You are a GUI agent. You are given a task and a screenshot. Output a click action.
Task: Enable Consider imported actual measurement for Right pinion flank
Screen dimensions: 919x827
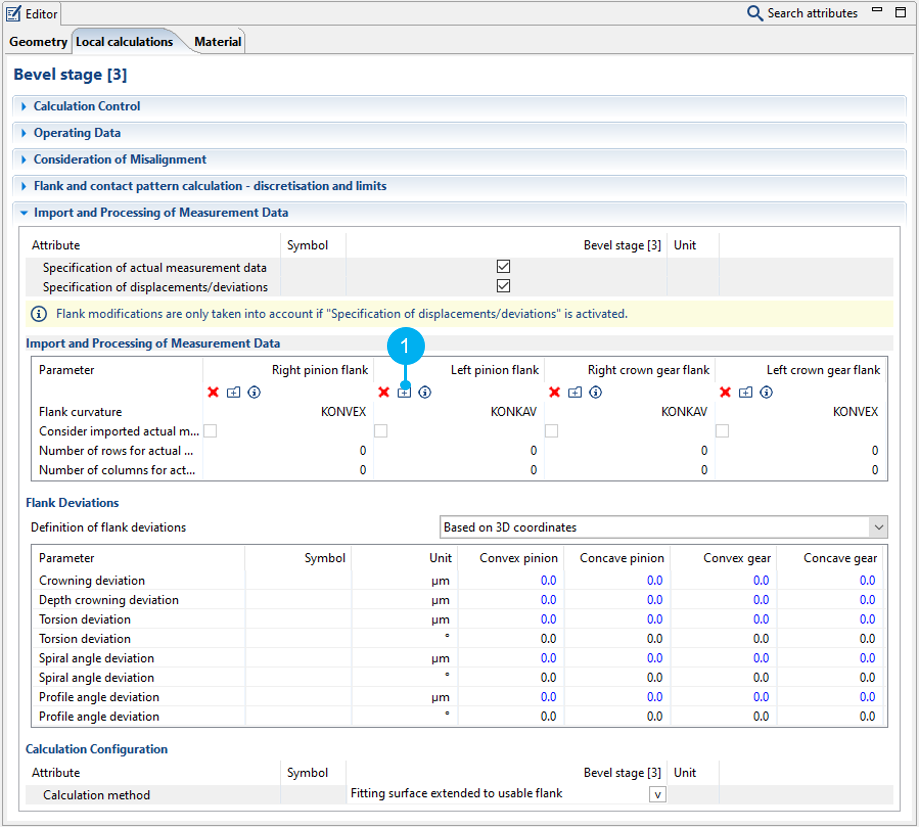(x=209, y=430)
